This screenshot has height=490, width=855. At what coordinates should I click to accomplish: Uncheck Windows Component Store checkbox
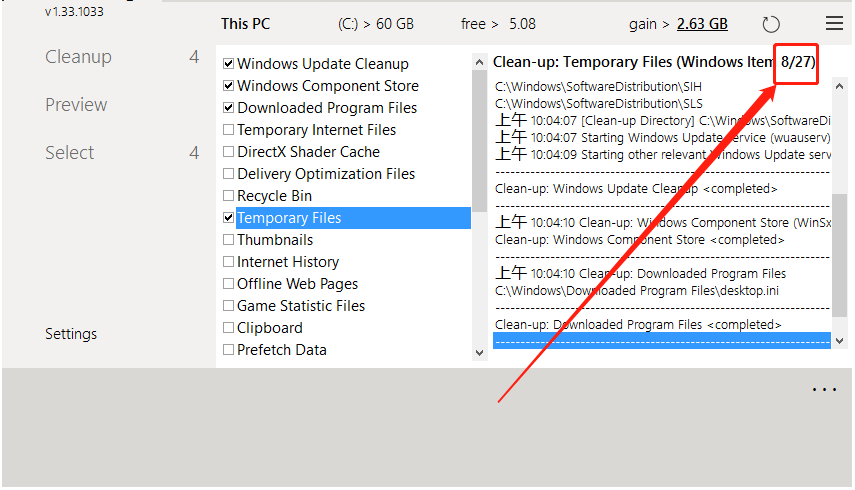(x=229, y=86)
